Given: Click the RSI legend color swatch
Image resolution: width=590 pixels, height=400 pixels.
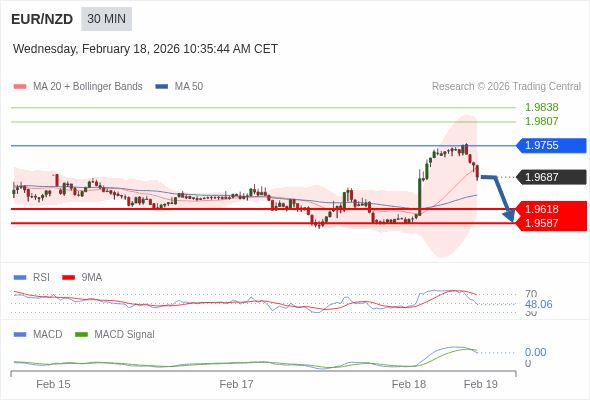Looking at the screenshot, I should [20, 278].
